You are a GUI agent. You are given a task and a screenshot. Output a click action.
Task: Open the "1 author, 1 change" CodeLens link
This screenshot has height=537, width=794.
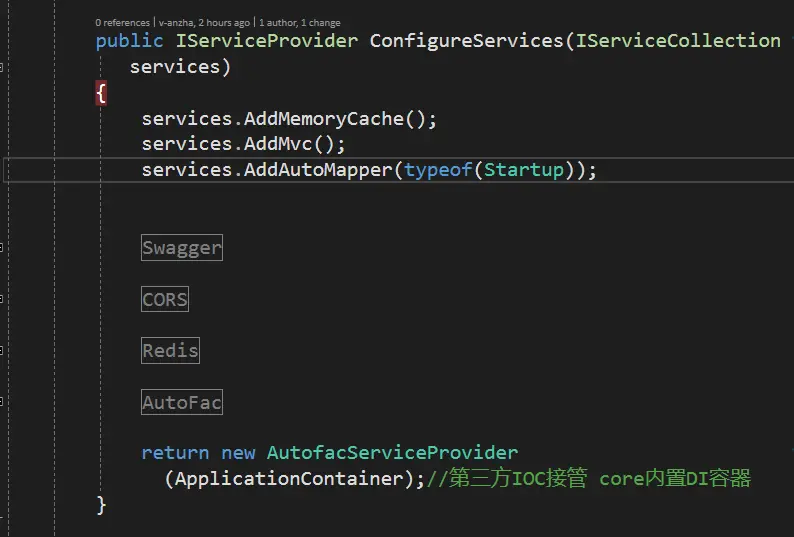click(x=300, y=23)
